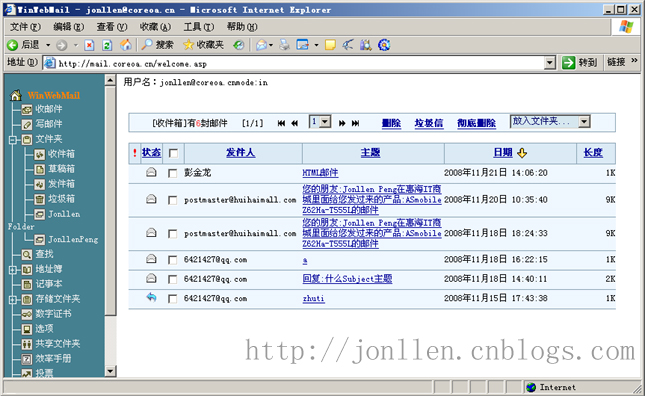Image resolution: width=645 pixels, height=396 pixels.
Task: Open 写邮件 compose in the sidebar
Action: 49,124
